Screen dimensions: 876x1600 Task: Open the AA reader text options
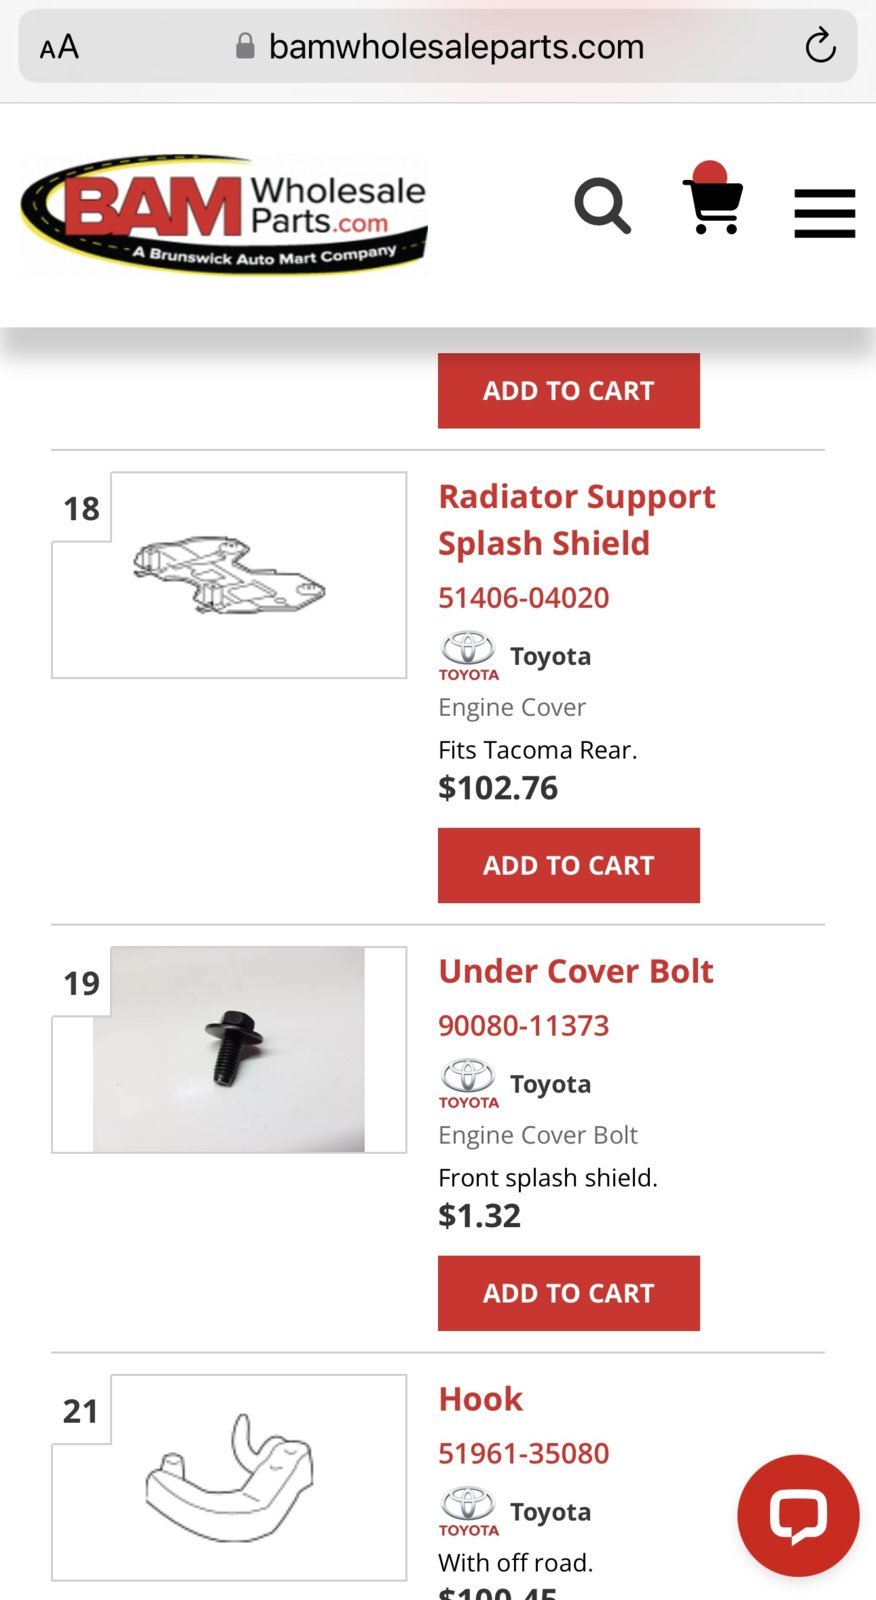coord(59,47)
